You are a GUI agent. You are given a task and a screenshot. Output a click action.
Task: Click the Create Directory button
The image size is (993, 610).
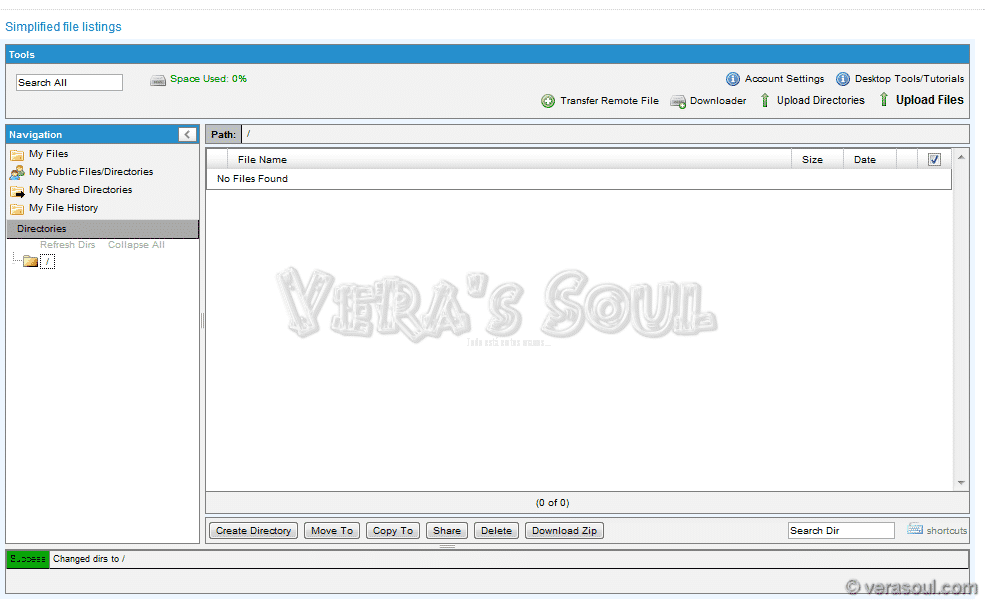coord(254,531)
